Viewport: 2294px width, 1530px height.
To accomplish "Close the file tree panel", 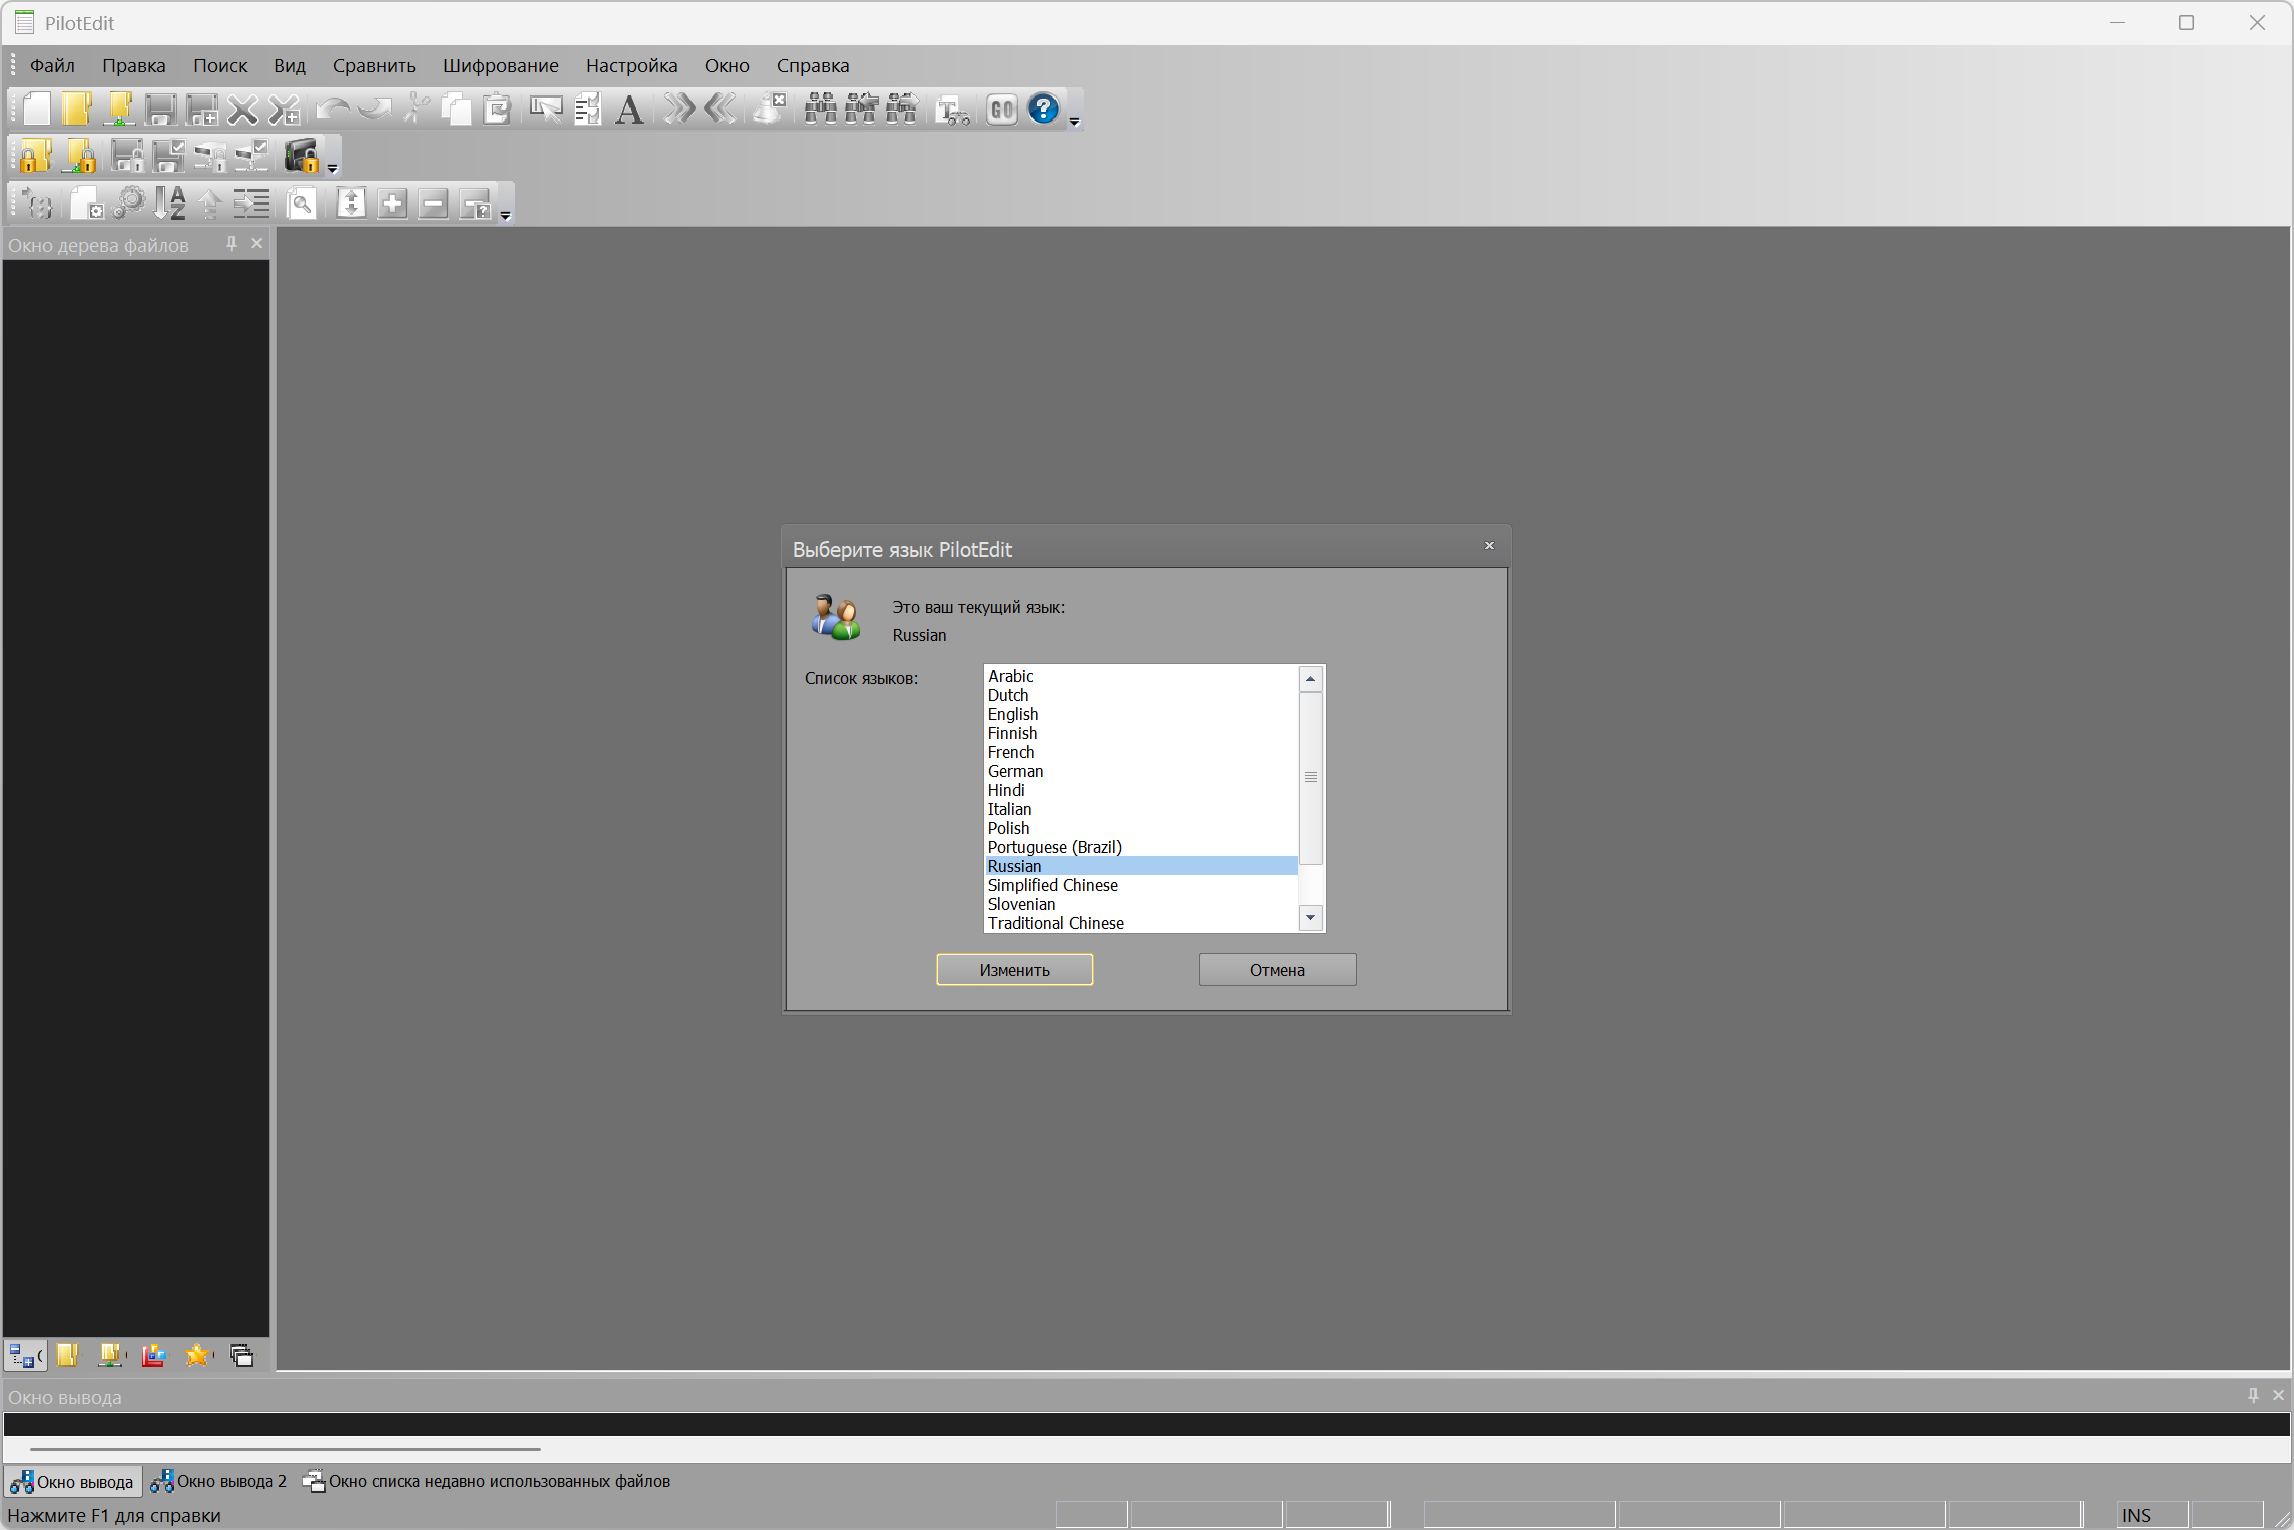I will click(257, 243).
